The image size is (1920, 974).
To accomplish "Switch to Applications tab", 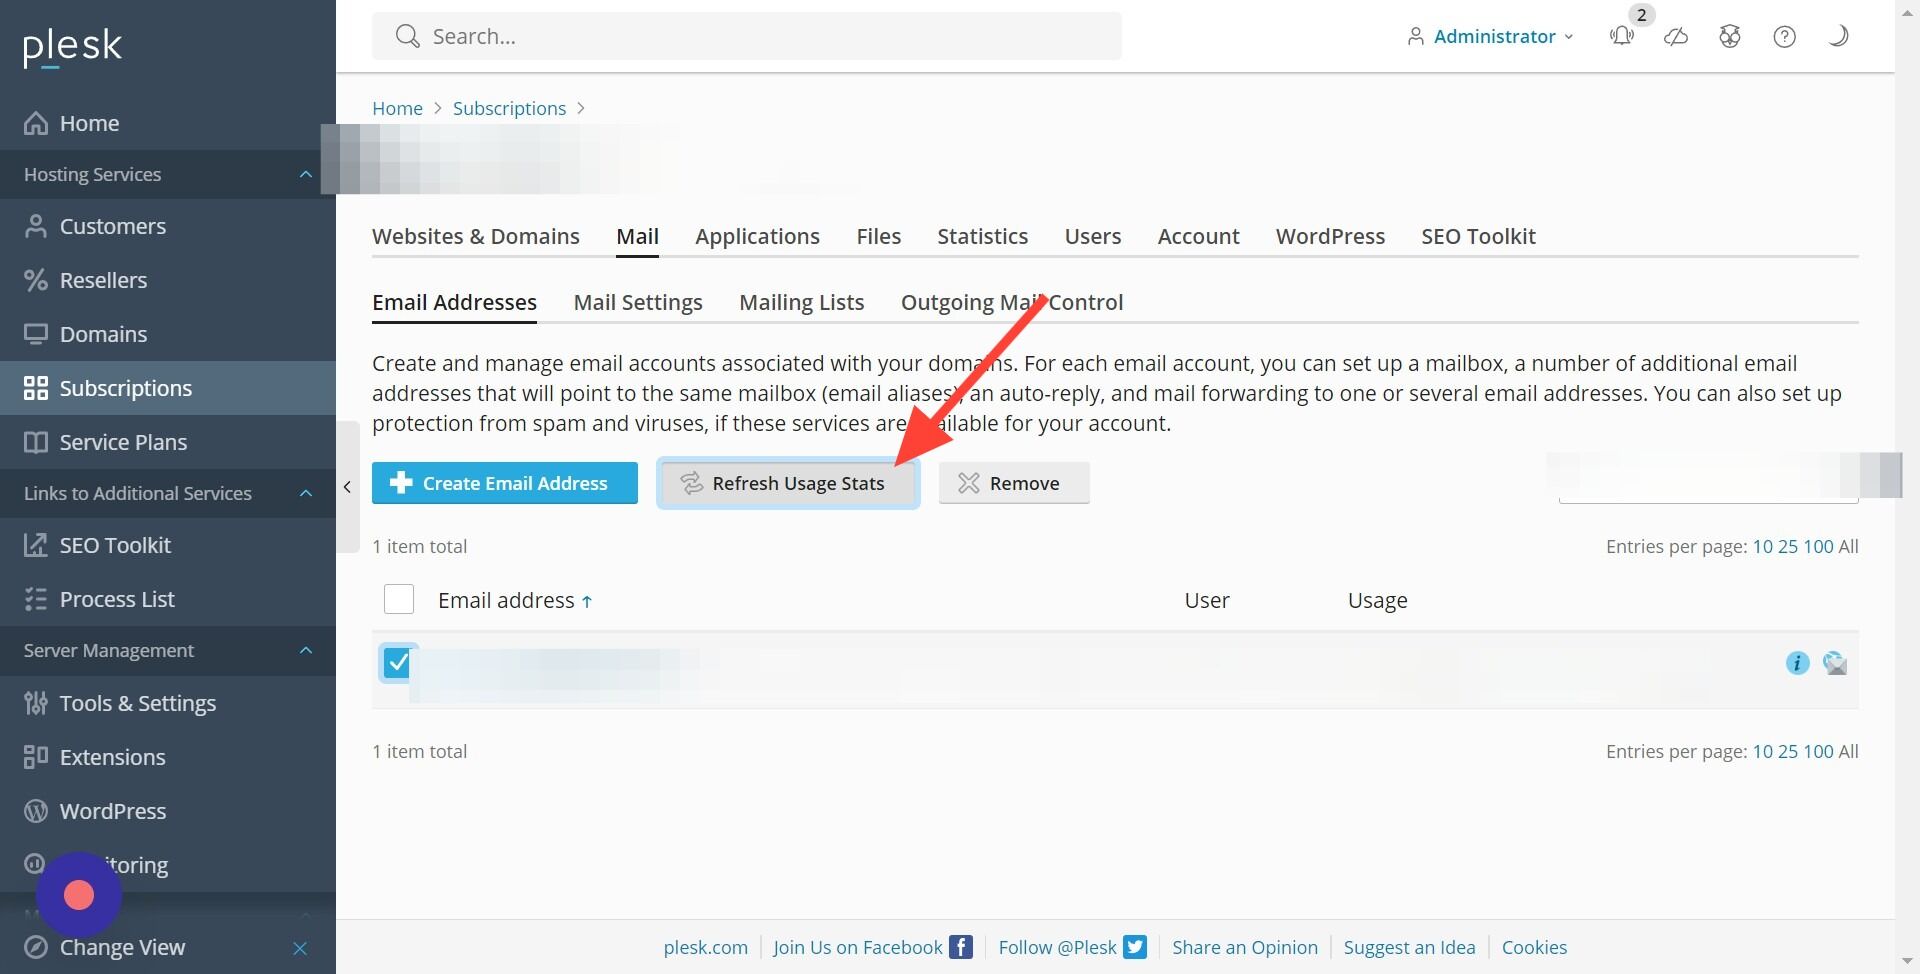I will click(x=757, y=236).
